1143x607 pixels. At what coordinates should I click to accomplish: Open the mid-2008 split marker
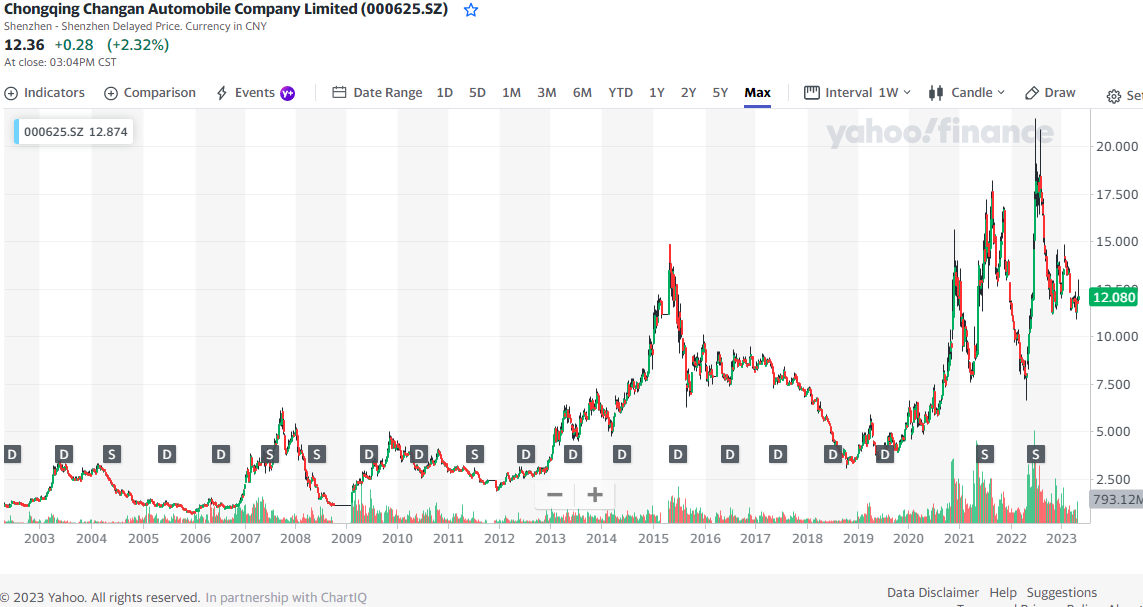(x=316, y=455)
